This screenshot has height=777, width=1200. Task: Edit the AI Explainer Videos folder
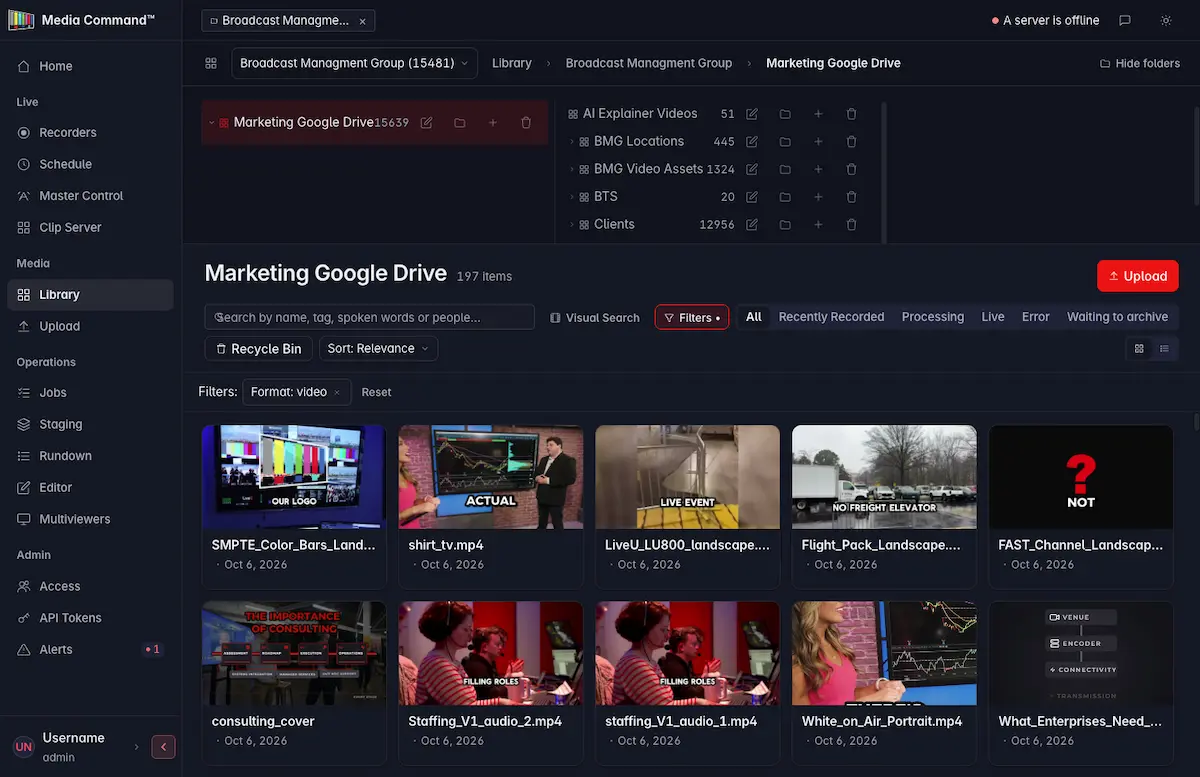(752, 114)
